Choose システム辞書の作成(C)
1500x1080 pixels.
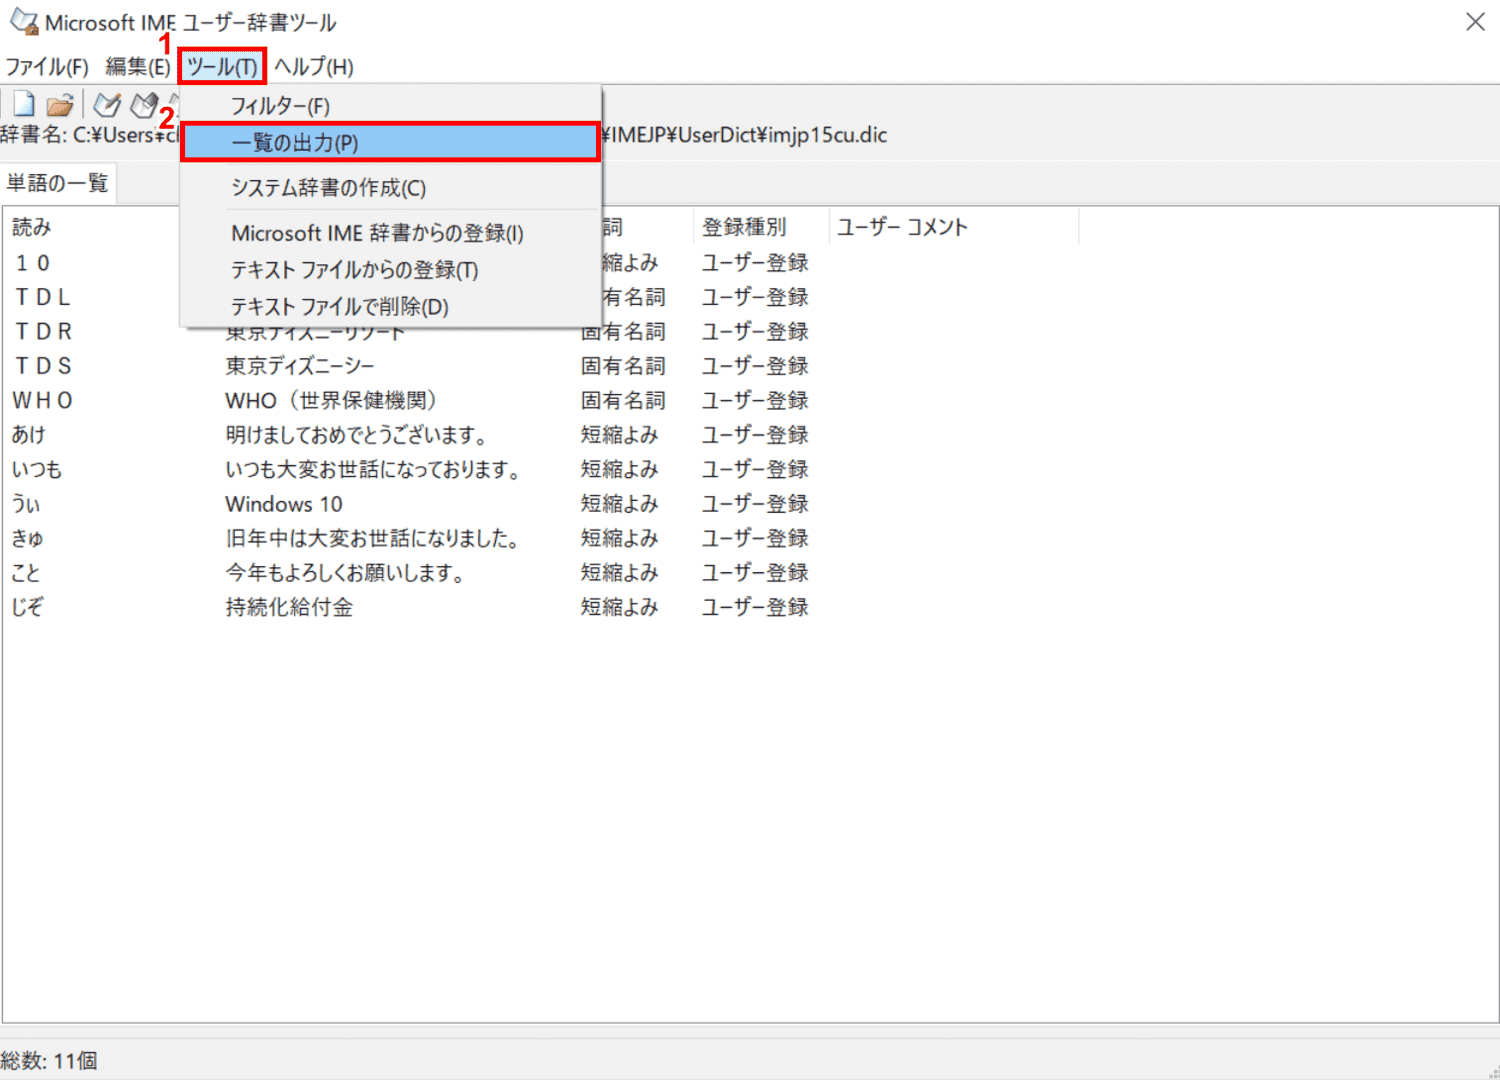tap(390, 188)
